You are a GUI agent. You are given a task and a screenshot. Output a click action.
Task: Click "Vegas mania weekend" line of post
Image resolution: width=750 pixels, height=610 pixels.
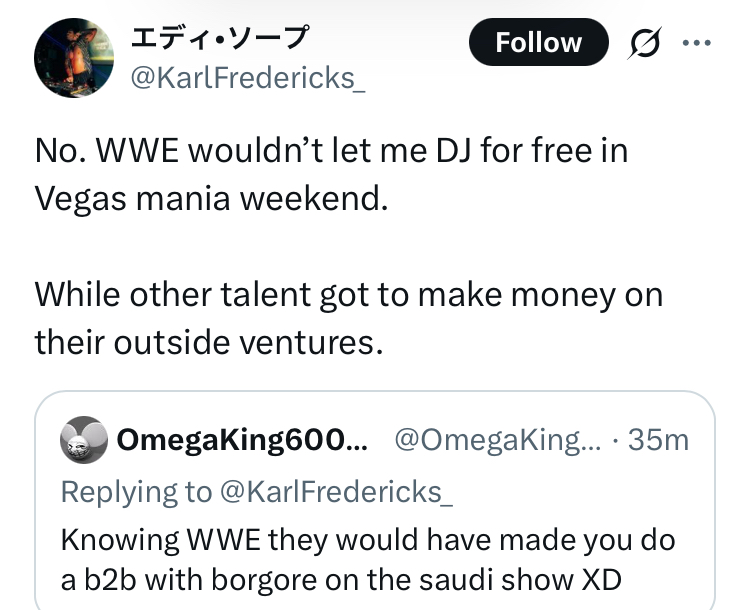click(210, 198)
